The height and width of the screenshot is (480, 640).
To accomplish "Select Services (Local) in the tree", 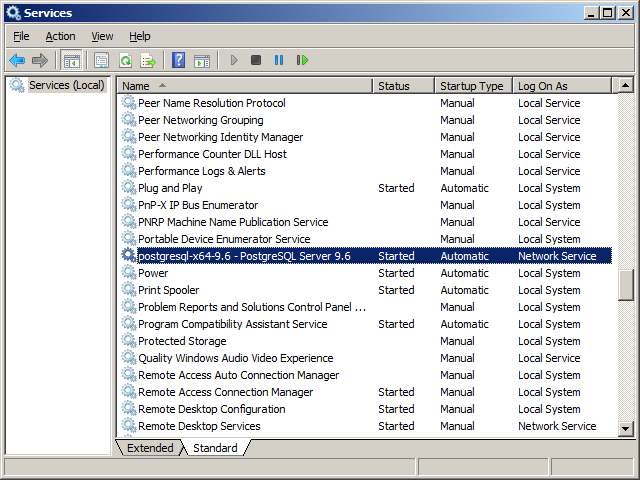I will click(x=66, y=85).
